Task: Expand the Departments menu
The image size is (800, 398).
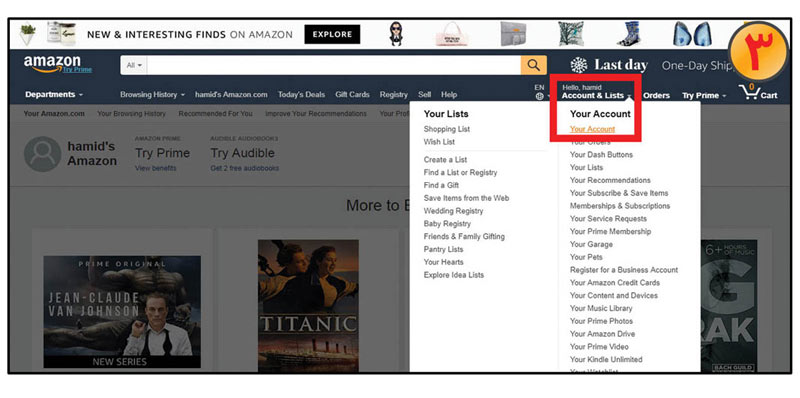Action: coord(54,94)
